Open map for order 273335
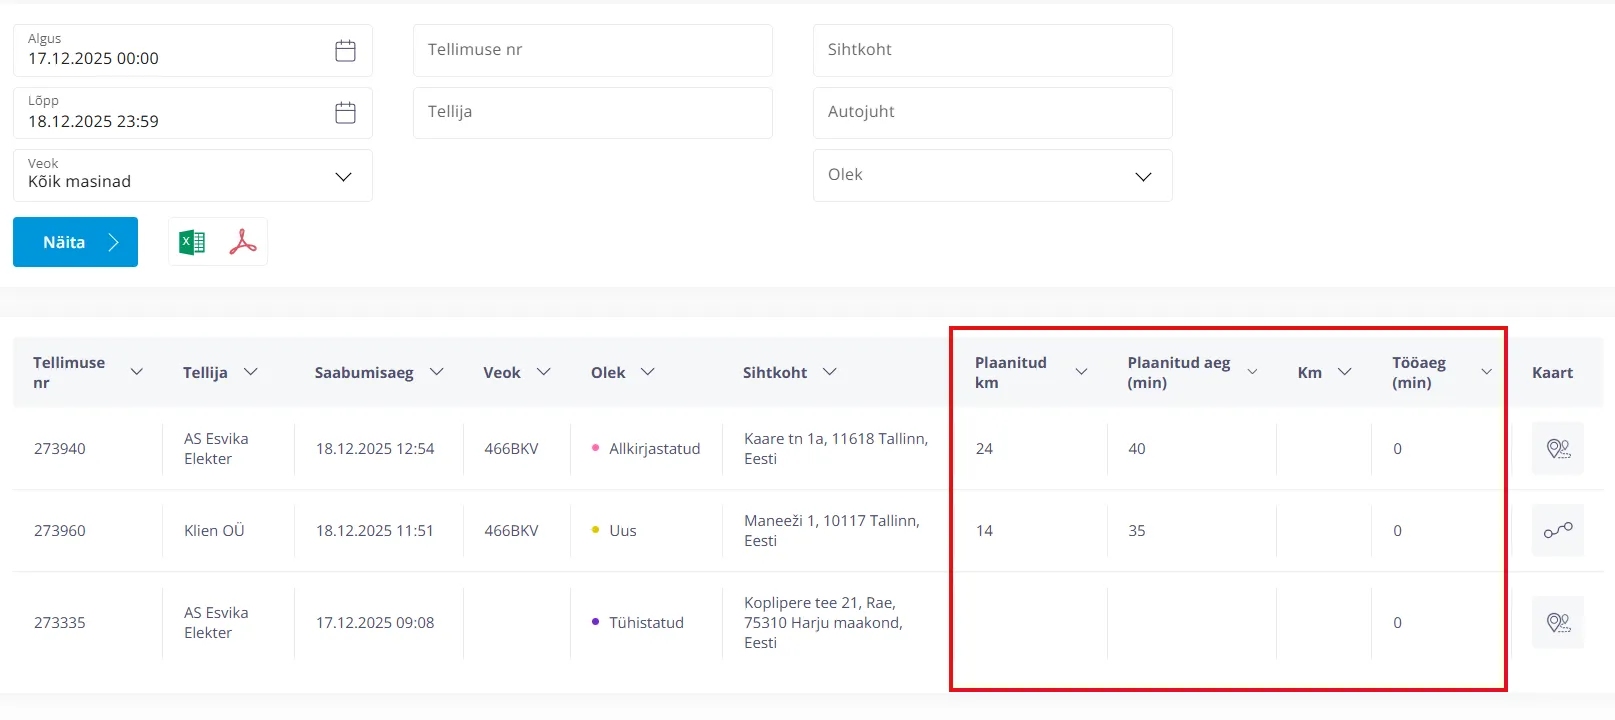The image size is (1615, 720). click(x=1557, y=623)
